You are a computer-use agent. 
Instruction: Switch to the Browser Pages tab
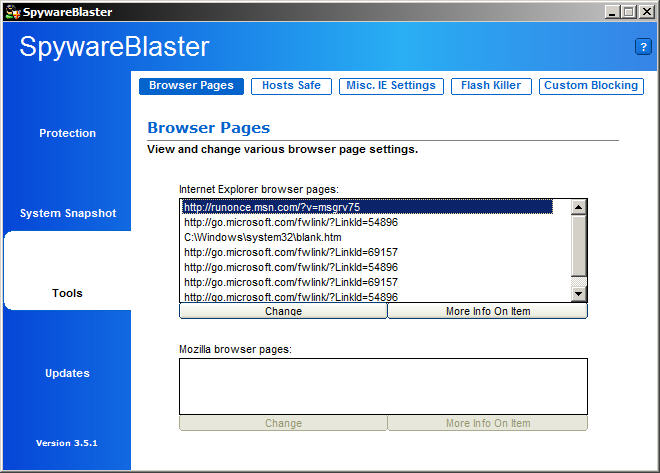[x=192, y=86]
